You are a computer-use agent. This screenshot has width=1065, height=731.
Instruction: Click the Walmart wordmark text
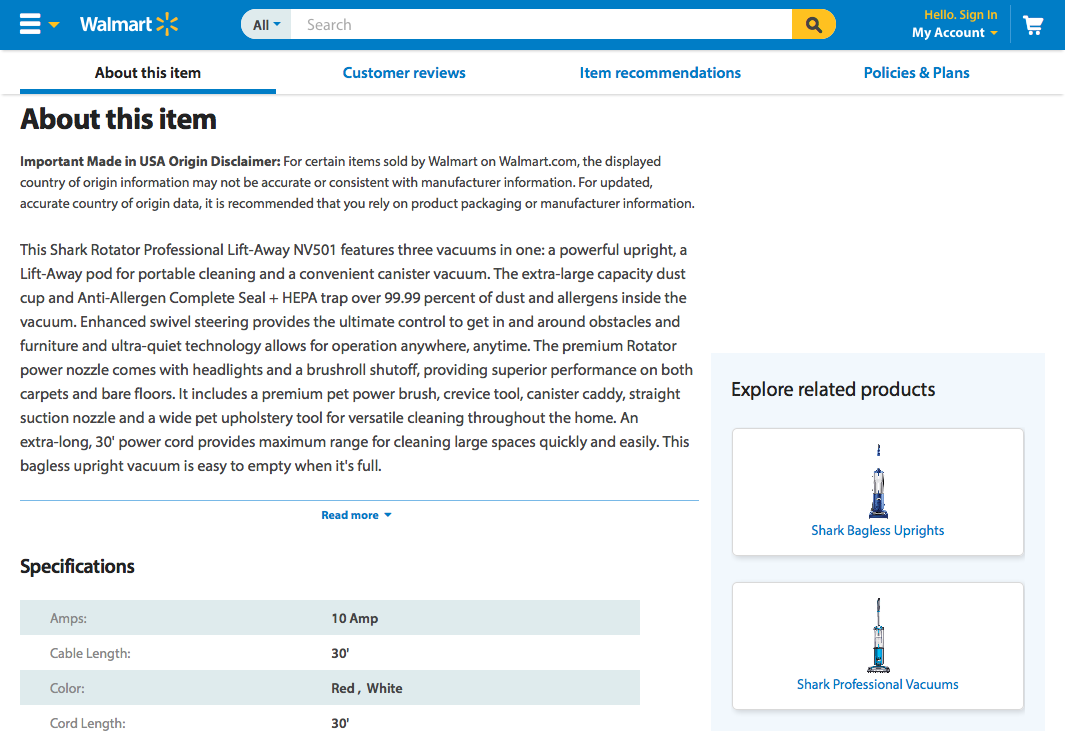coord(116,24)
